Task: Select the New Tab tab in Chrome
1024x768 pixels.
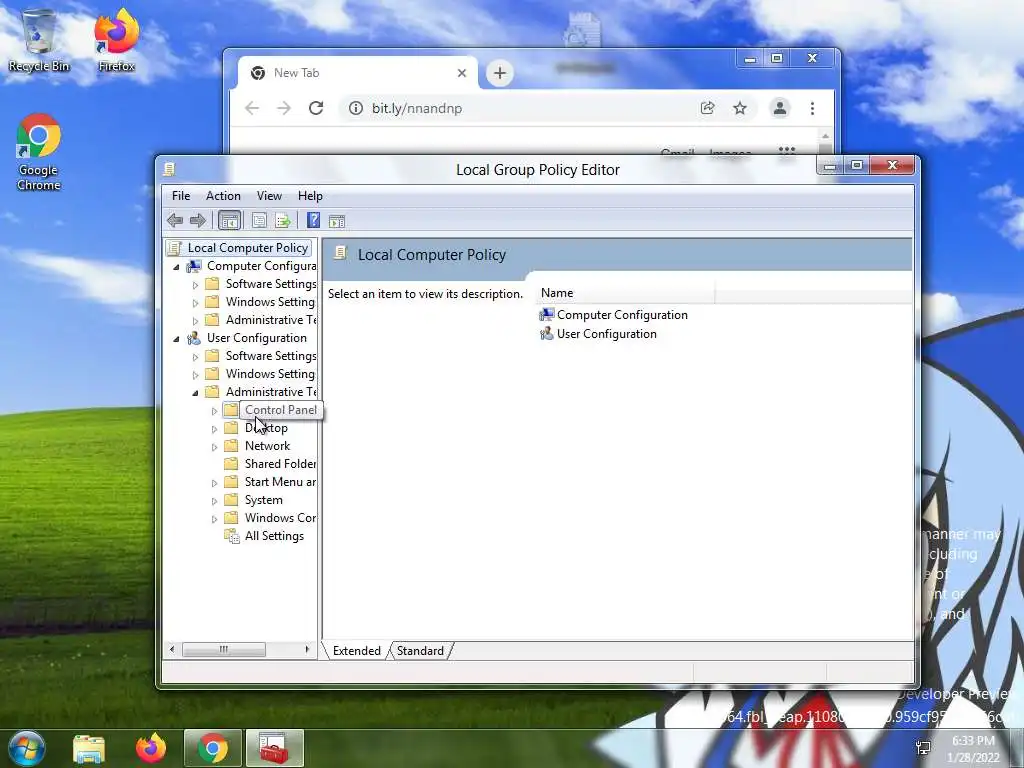Action: click(357, 73)
